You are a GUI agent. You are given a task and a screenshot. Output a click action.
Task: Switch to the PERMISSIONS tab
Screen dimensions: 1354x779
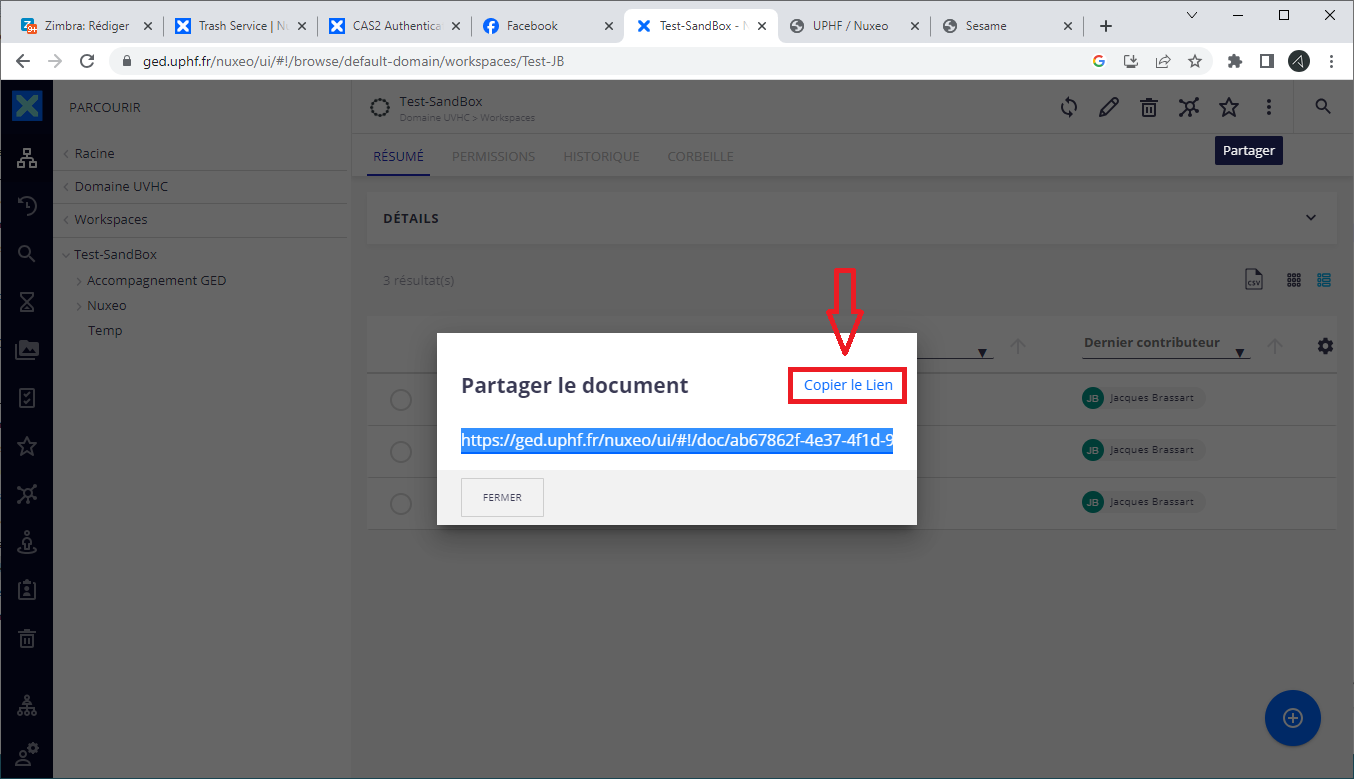pyautogui.click(x=493, y=157)
